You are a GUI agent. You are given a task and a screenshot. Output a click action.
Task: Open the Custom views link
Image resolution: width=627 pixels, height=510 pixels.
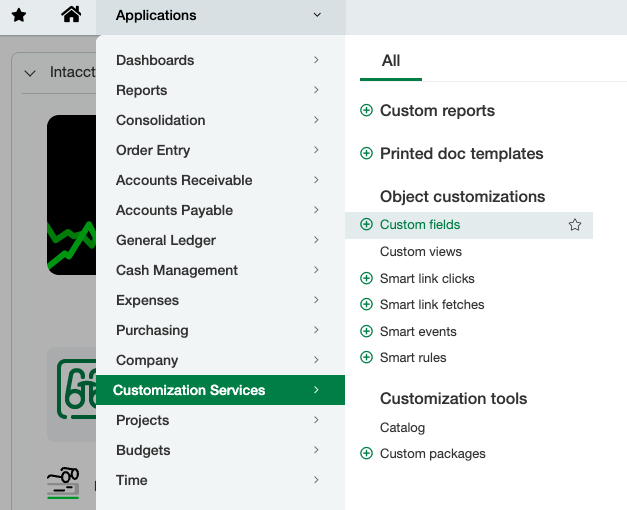[x=421, y=252]
